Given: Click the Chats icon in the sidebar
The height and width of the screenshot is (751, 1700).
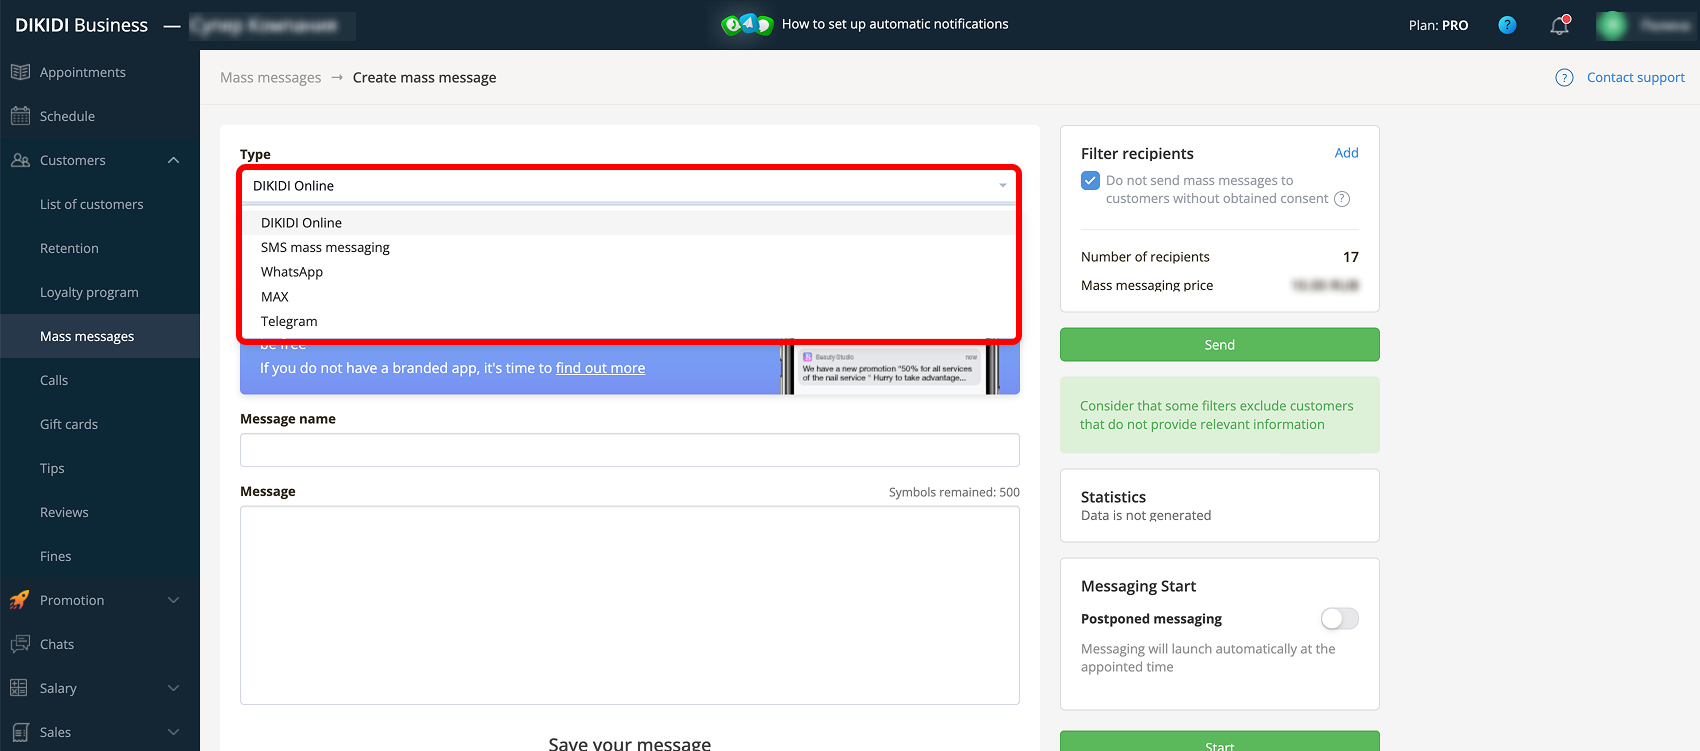Looking at the screenshot, I should pyautogui.click(x=20, y=644).
